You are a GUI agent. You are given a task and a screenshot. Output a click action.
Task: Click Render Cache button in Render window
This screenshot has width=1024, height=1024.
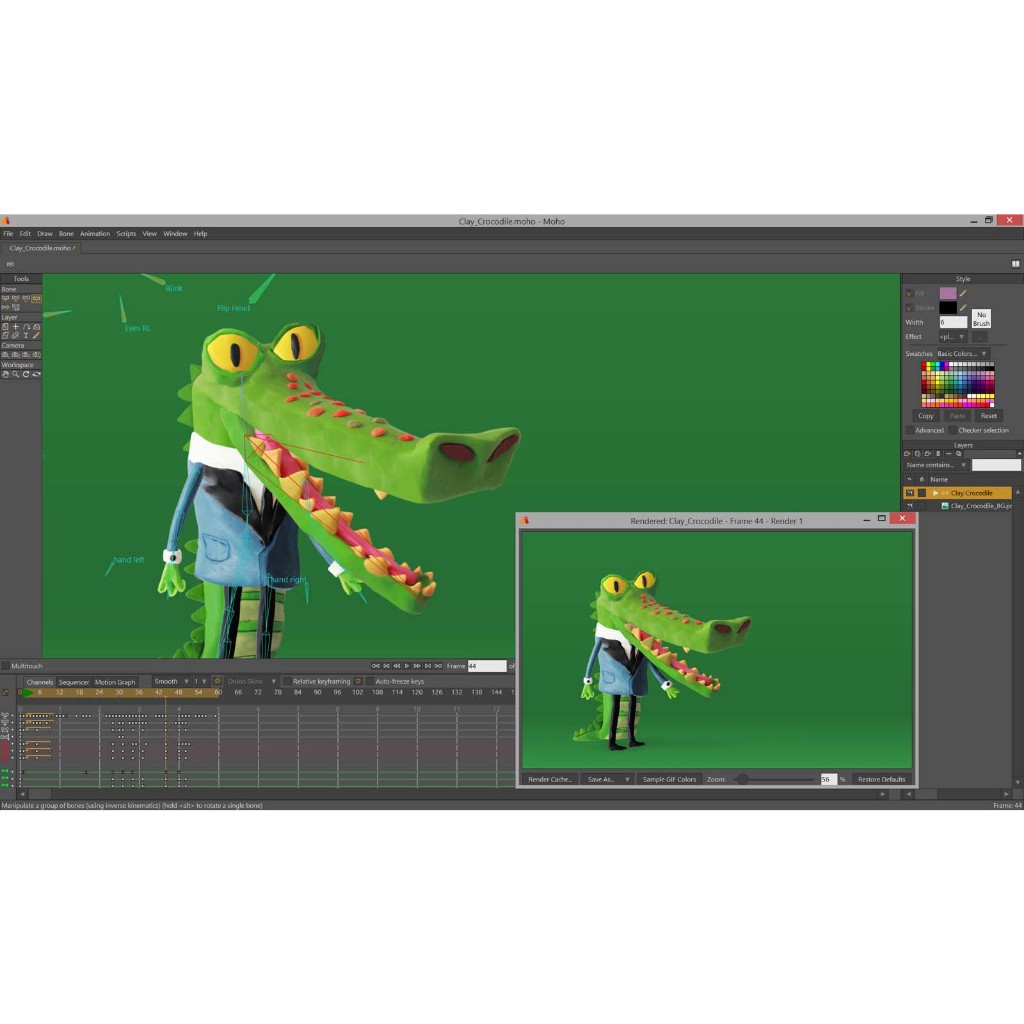coord(550,779)
